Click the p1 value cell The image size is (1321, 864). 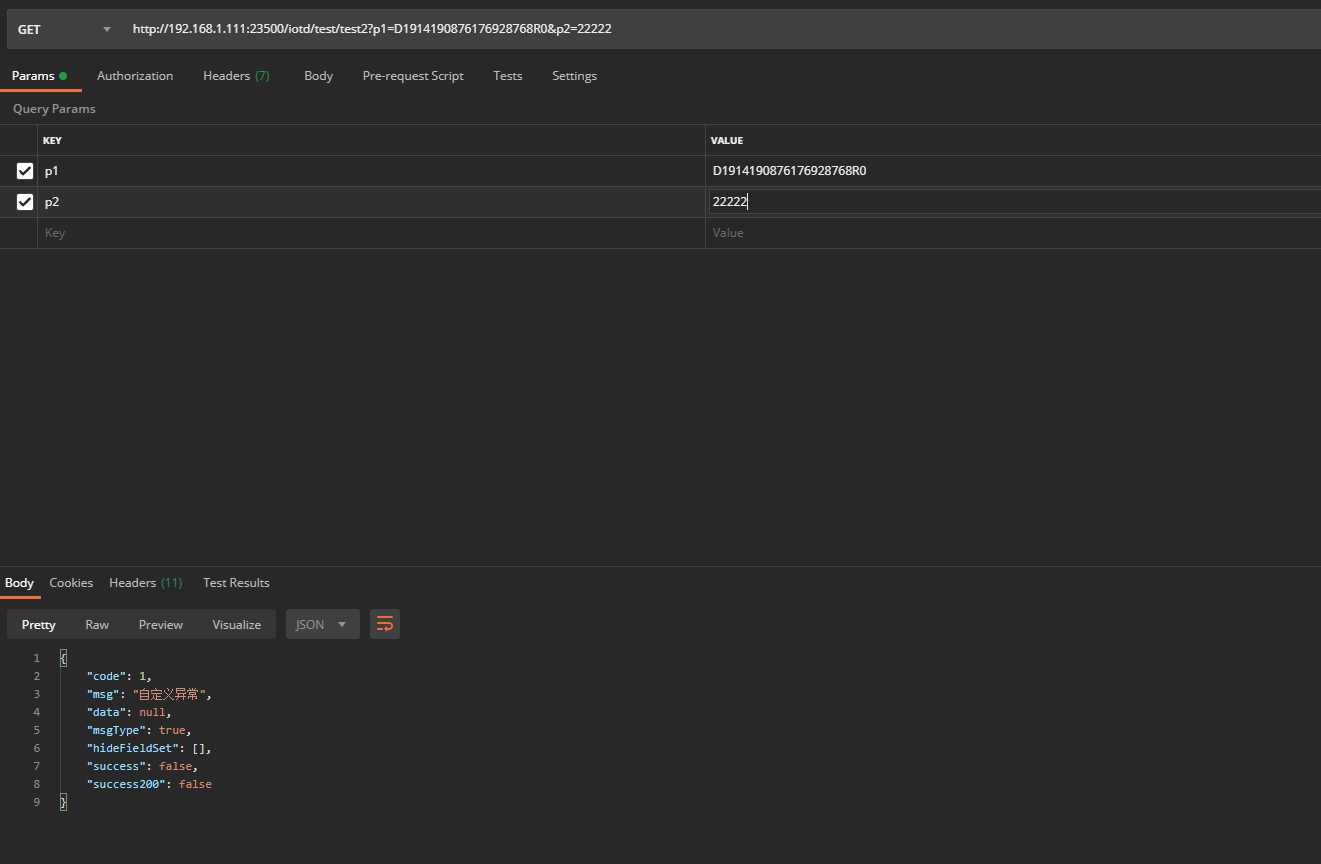1000,171
